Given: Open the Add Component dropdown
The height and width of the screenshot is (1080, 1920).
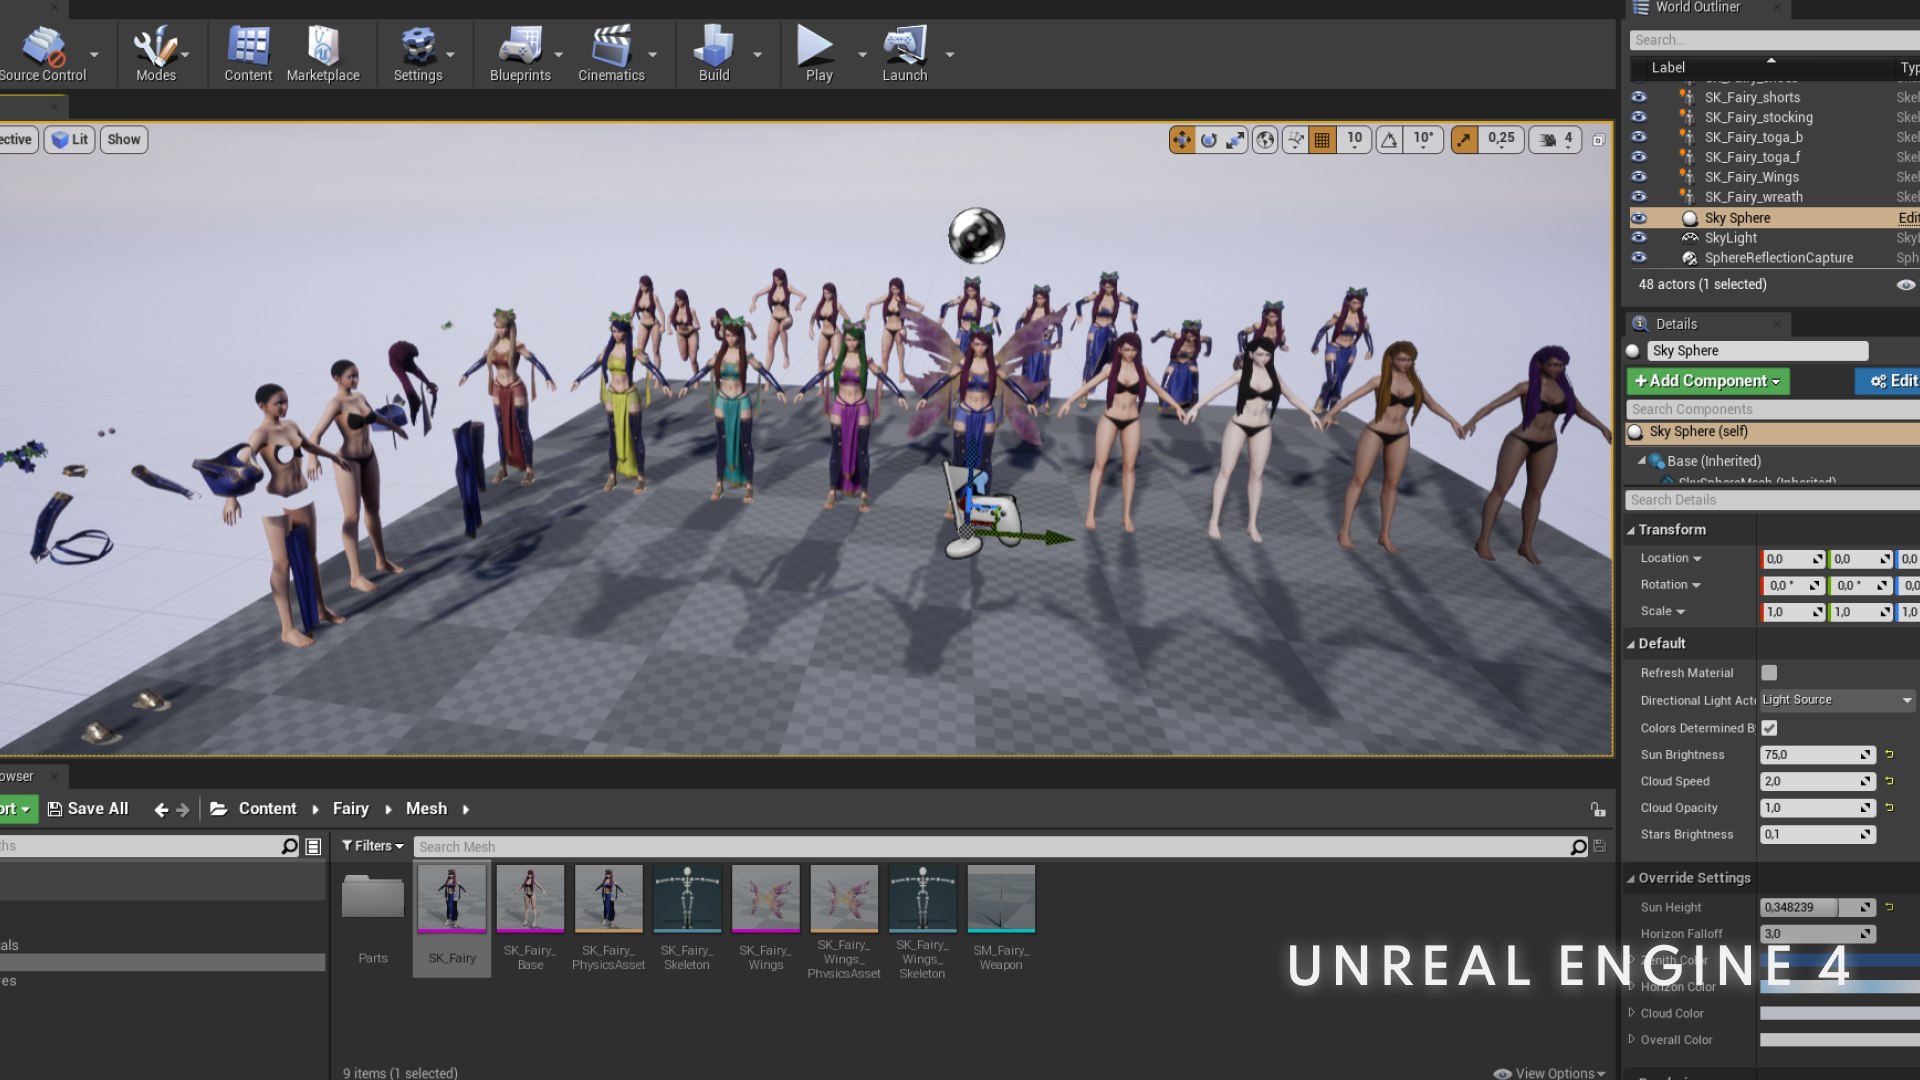Looking at the screenshot, I should click(x=1707, y=381).
